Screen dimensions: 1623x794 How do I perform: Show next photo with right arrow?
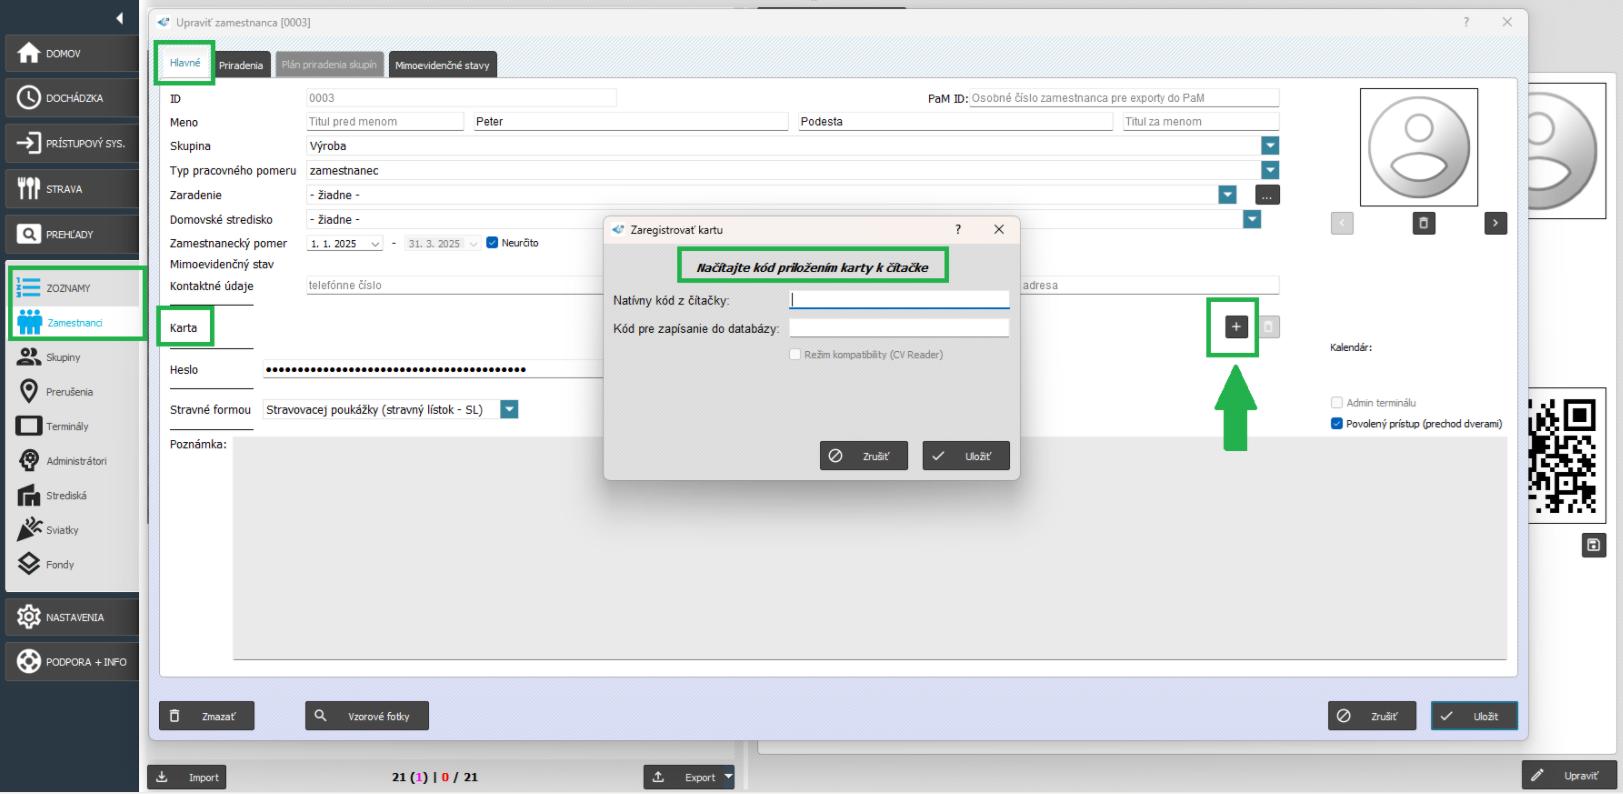point(1495,223)
